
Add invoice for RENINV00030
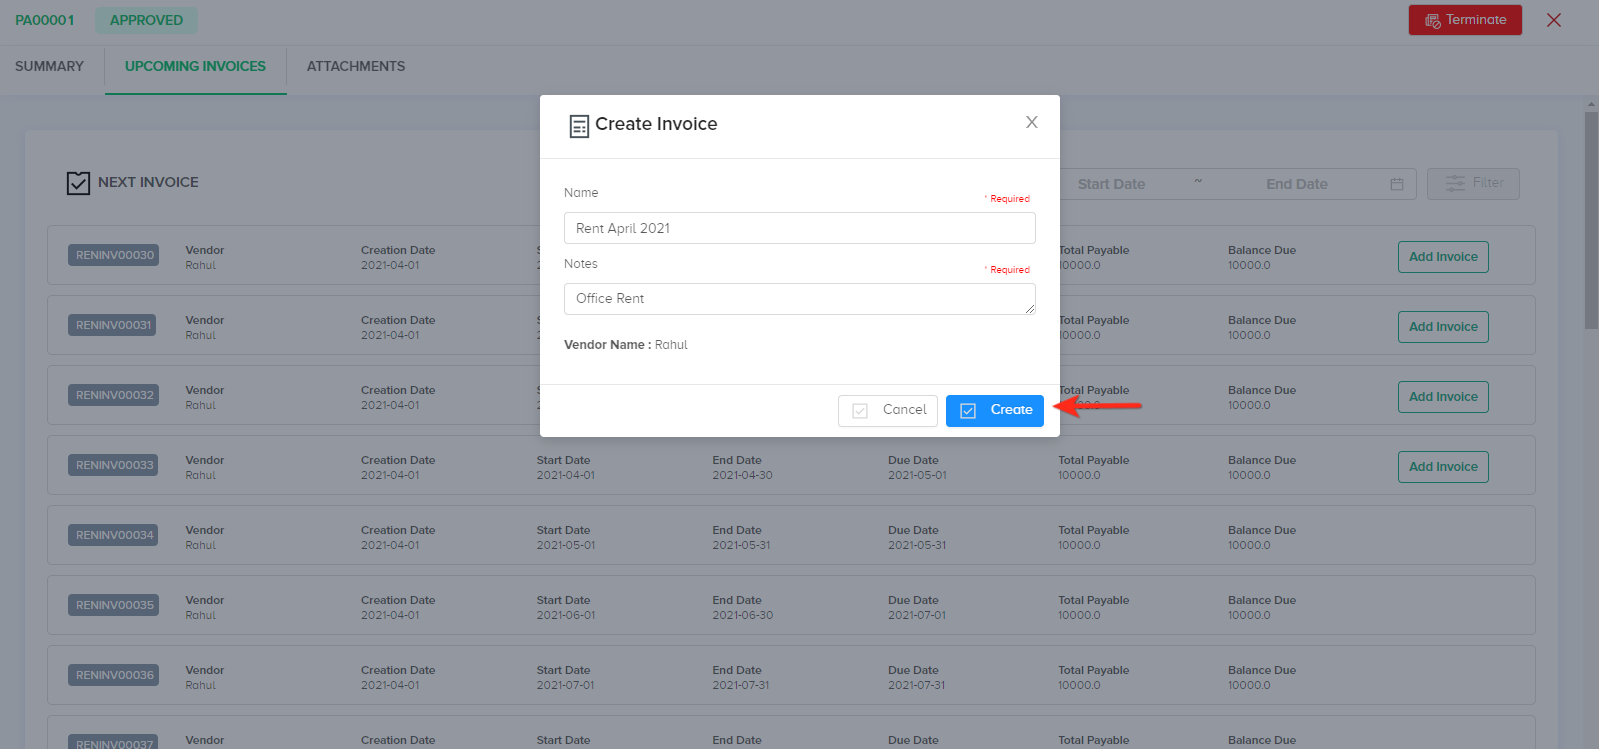(x=1443, y=257)
